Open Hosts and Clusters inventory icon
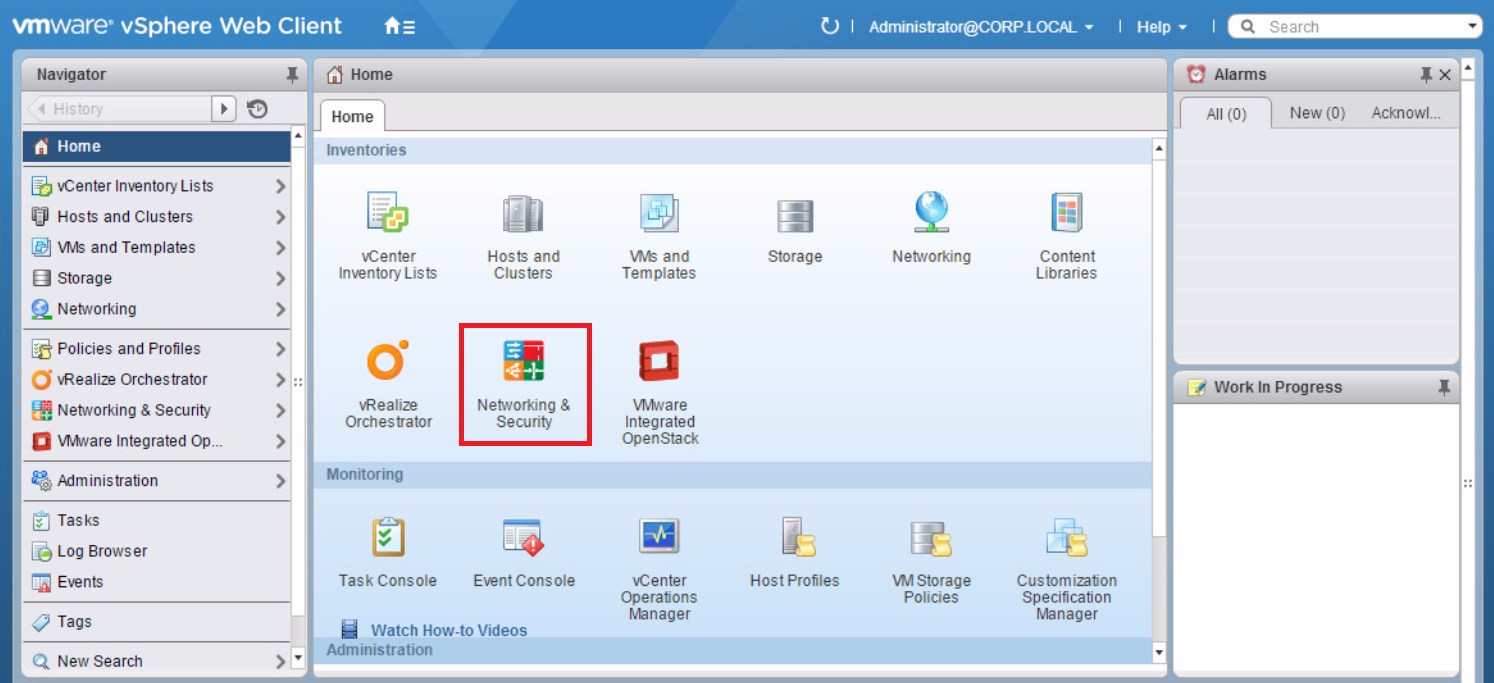Screen dimensions: 1494x683 point(523,212)
